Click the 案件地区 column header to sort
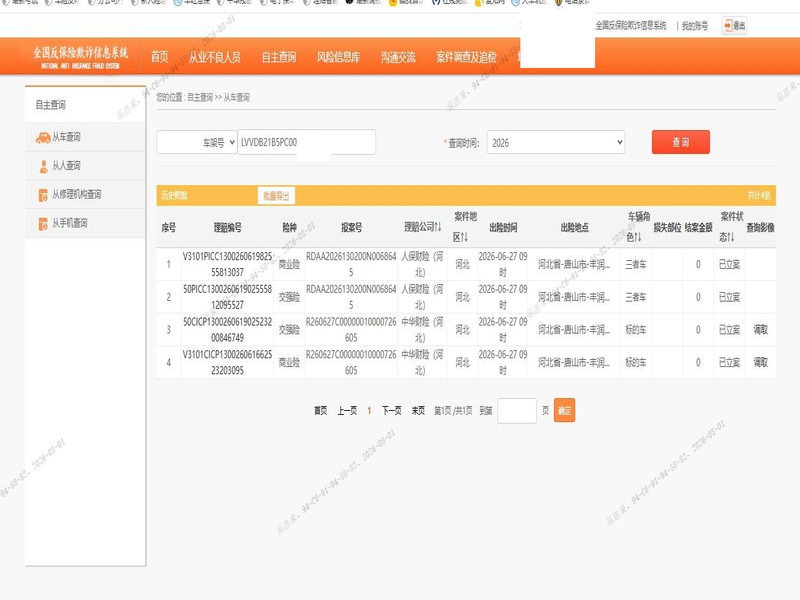 463,227
